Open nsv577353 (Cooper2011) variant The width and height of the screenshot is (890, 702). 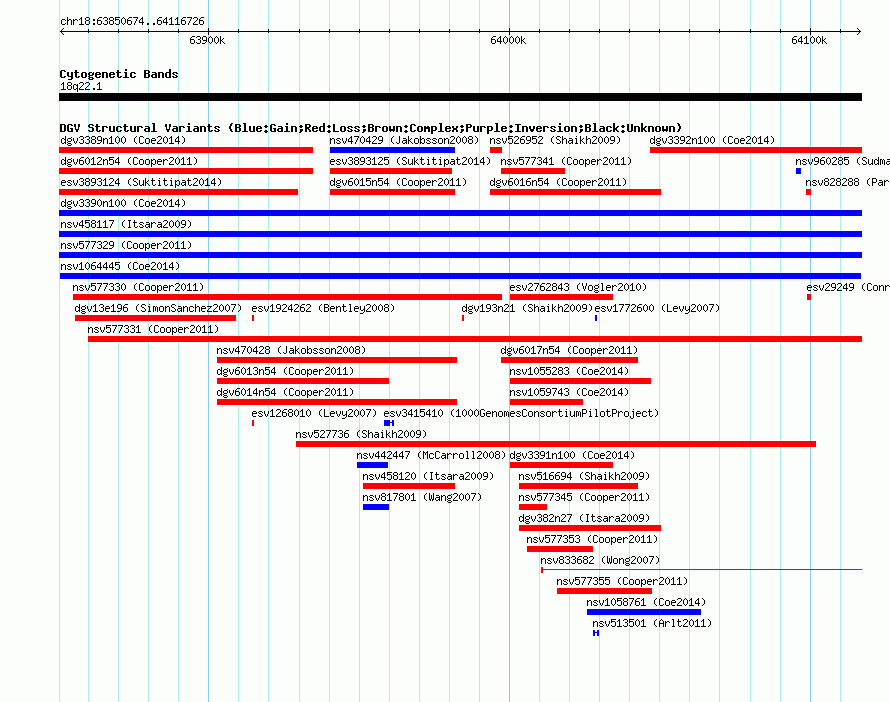[560, 549]
